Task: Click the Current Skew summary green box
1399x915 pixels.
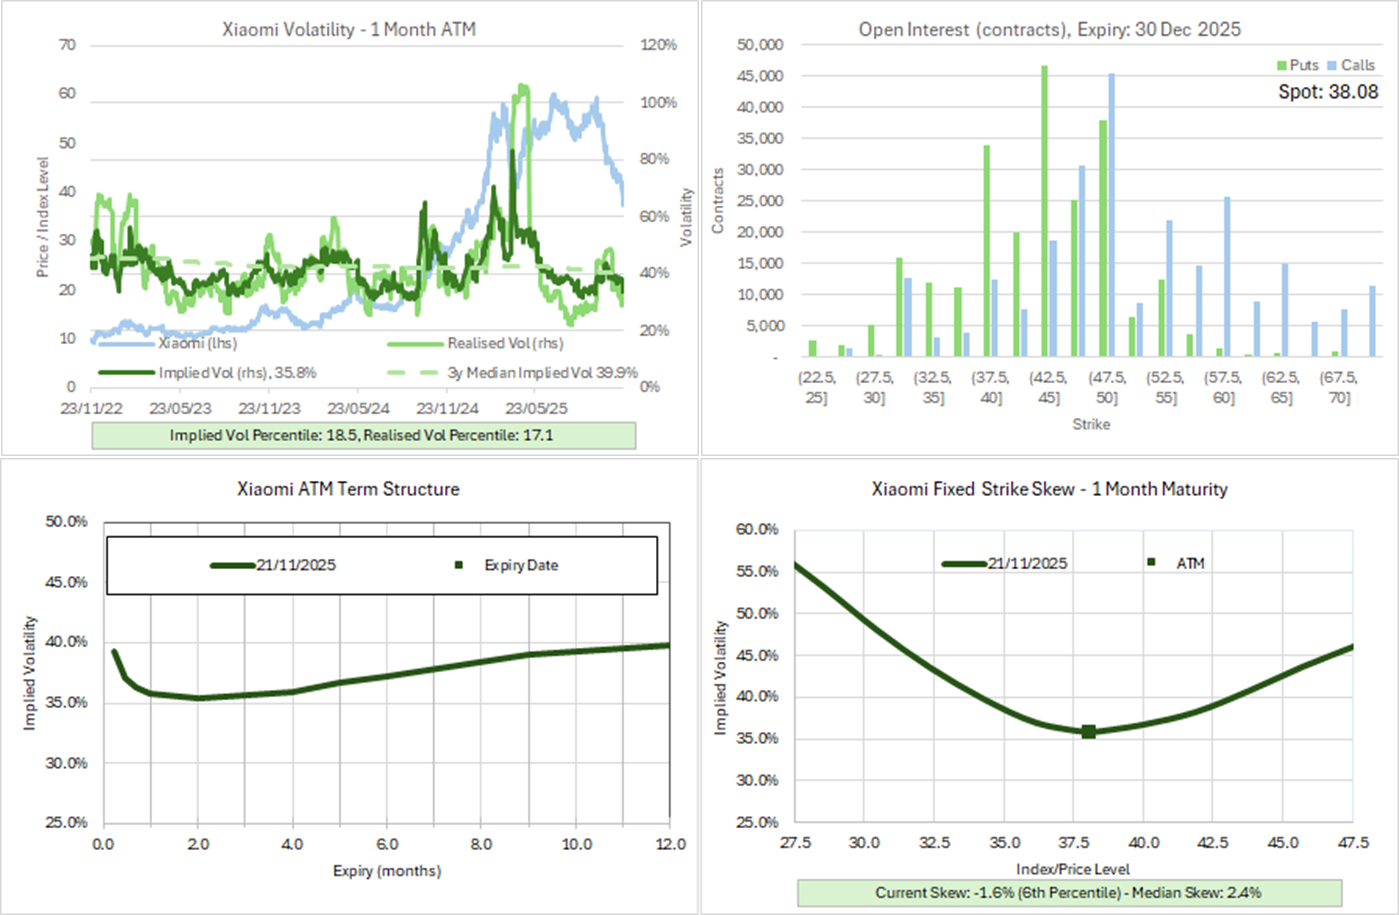Action: [1068, 892]
